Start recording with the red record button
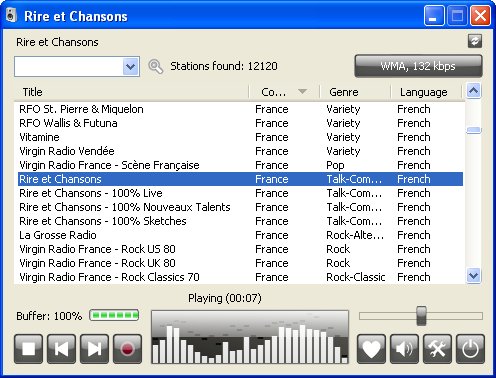Viewport: 496px width, 378px height. coord(127,349)
